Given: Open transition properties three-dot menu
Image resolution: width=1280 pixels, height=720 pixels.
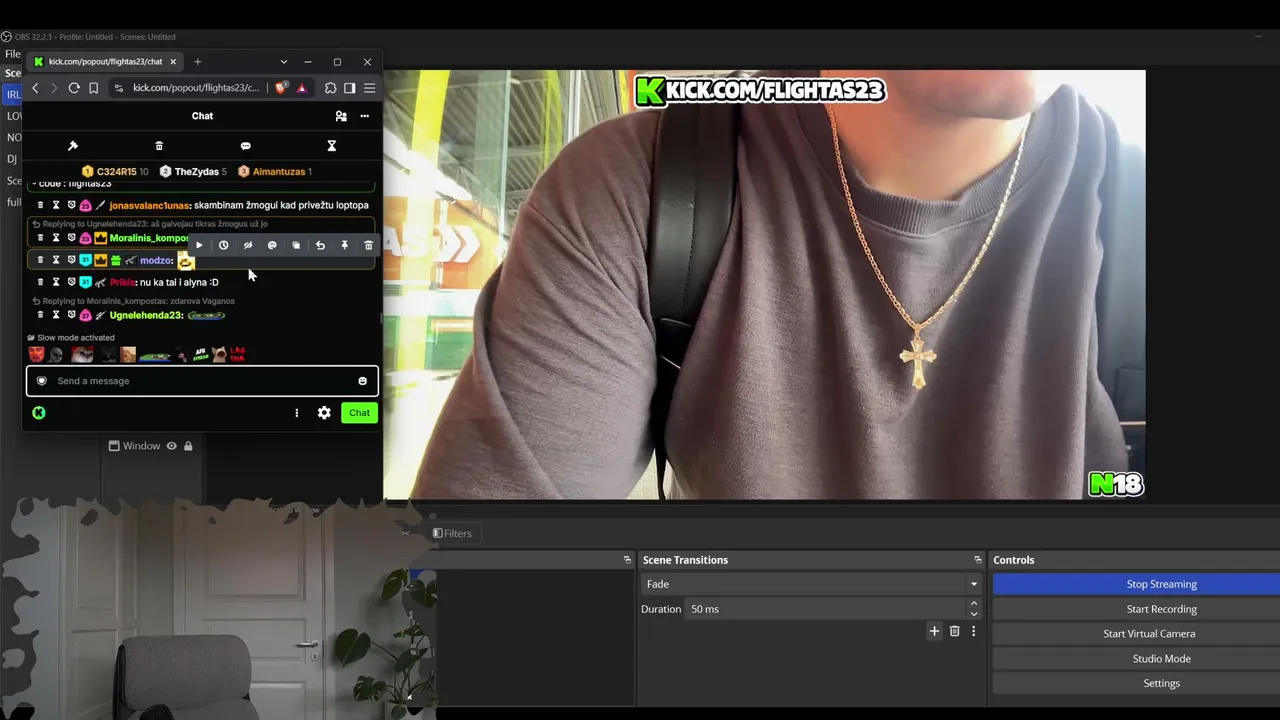Looking at the screenshot, I should [973, 631].
